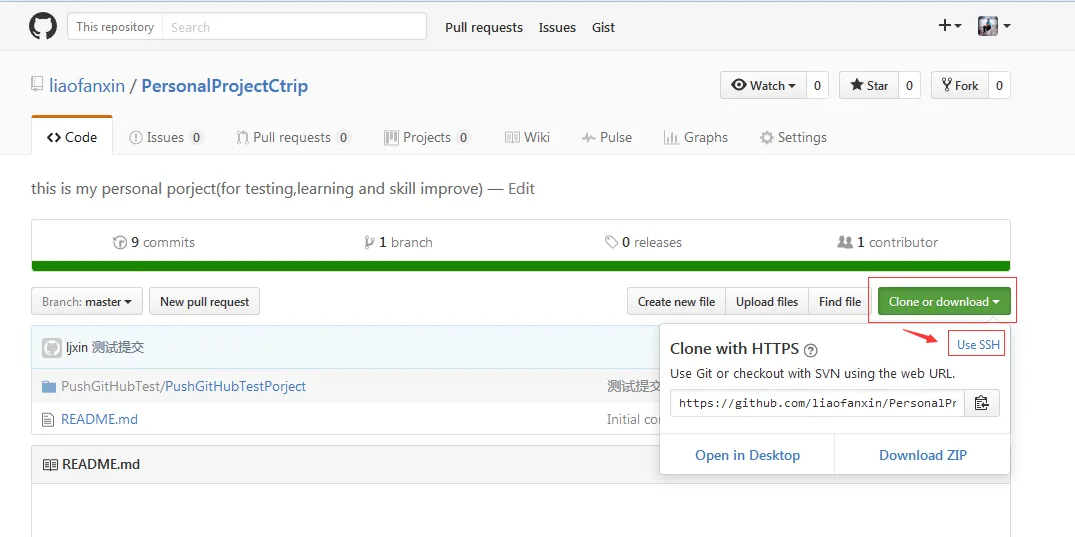Switch to the repository Issues tab
The image size is (1075, 537).
tap(166, 137)
